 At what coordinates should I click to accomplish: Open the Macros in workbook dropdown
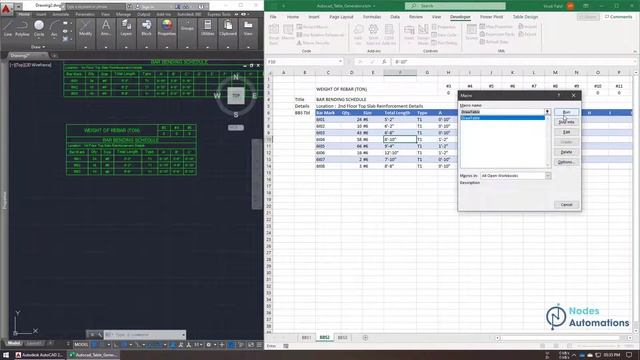(x=548, y=176)
